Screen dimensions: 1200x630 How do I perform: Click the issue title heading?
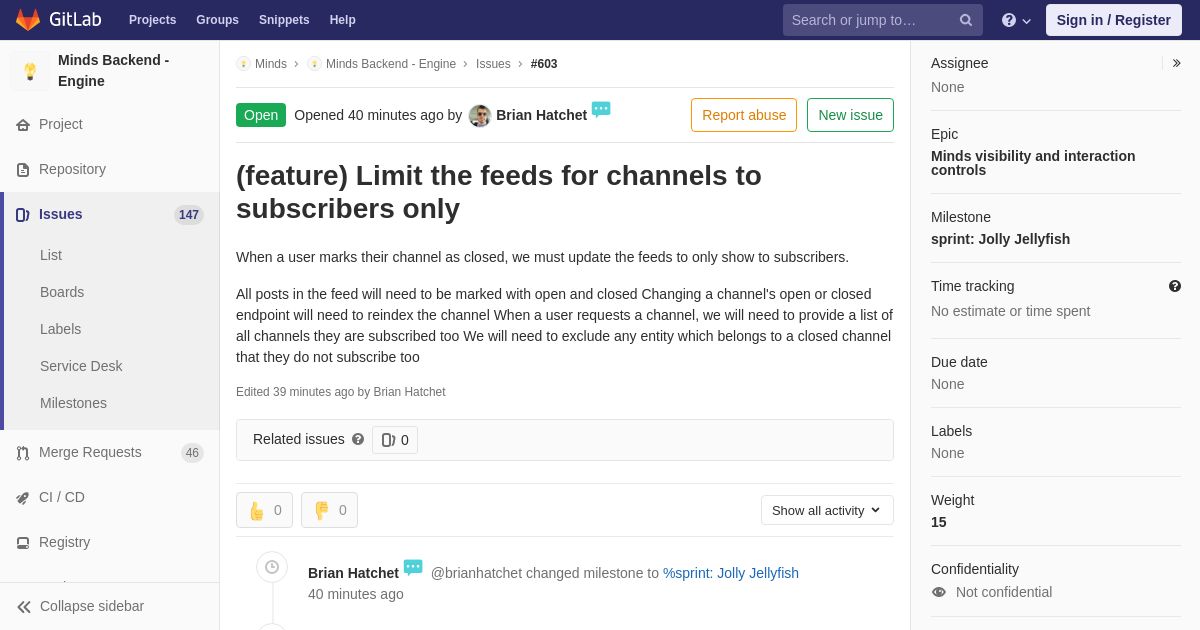tap(499, 192)
